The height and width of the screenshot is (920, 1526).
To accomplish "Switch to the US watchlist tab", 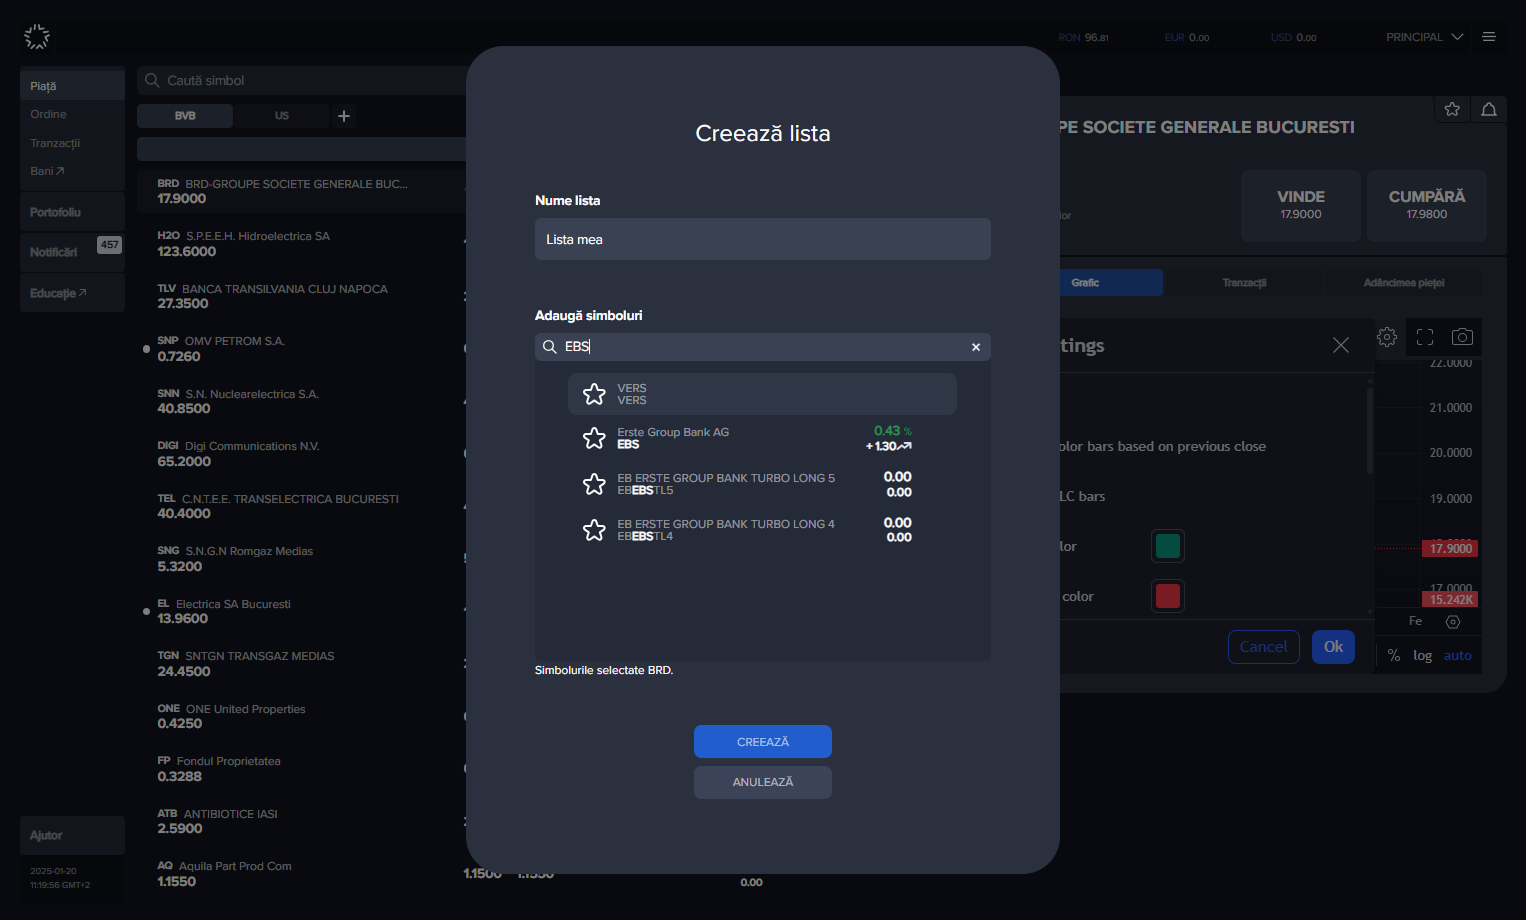I will [282, 116].
